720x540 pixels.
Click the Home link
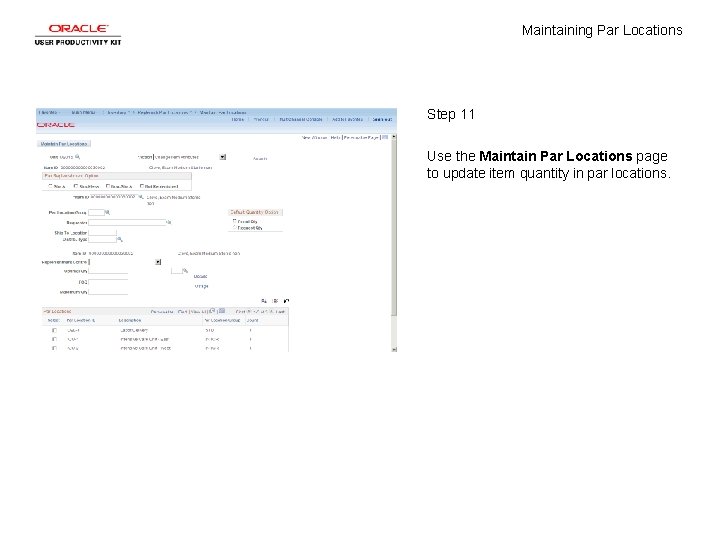click(x=237, y=119)
